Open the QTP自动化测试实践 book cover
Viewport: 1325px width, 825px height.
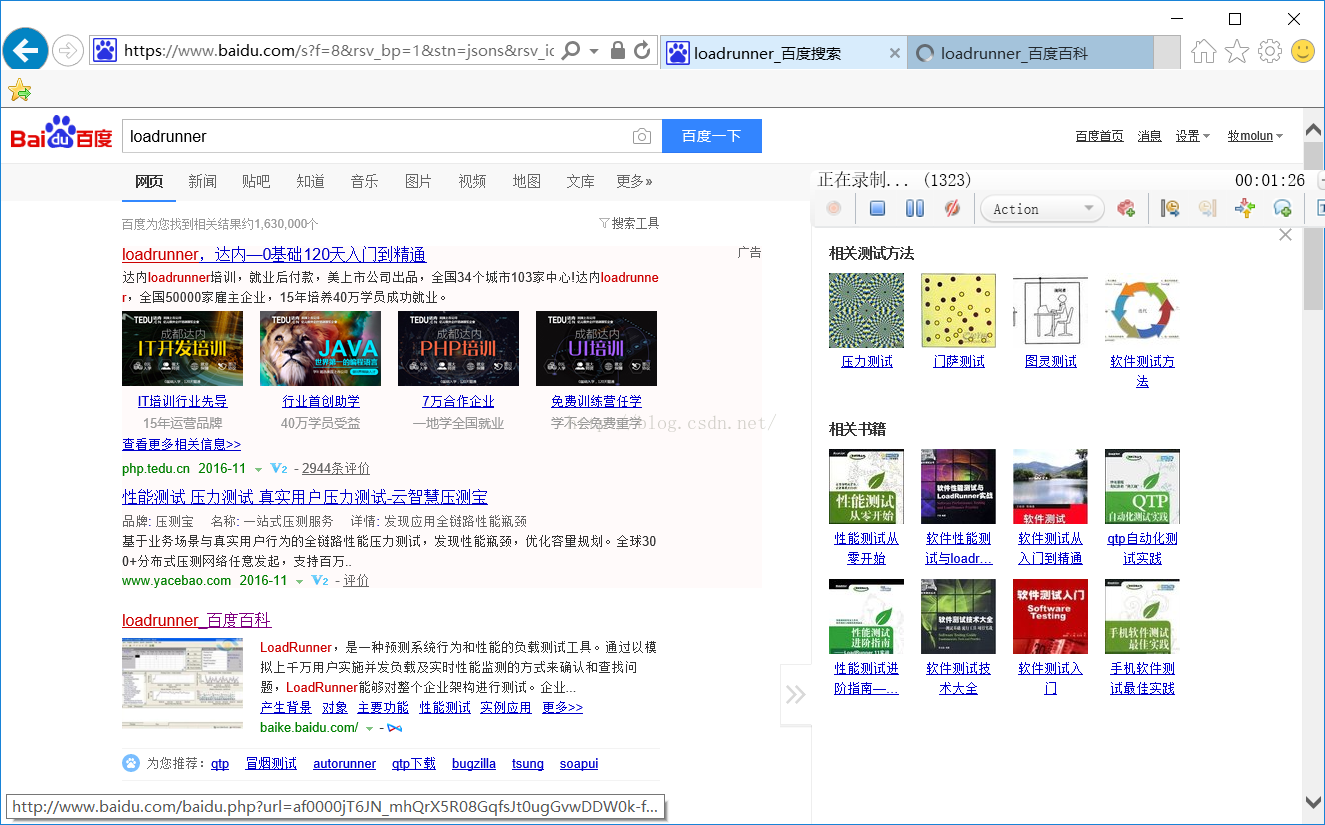click(1142, 486)
